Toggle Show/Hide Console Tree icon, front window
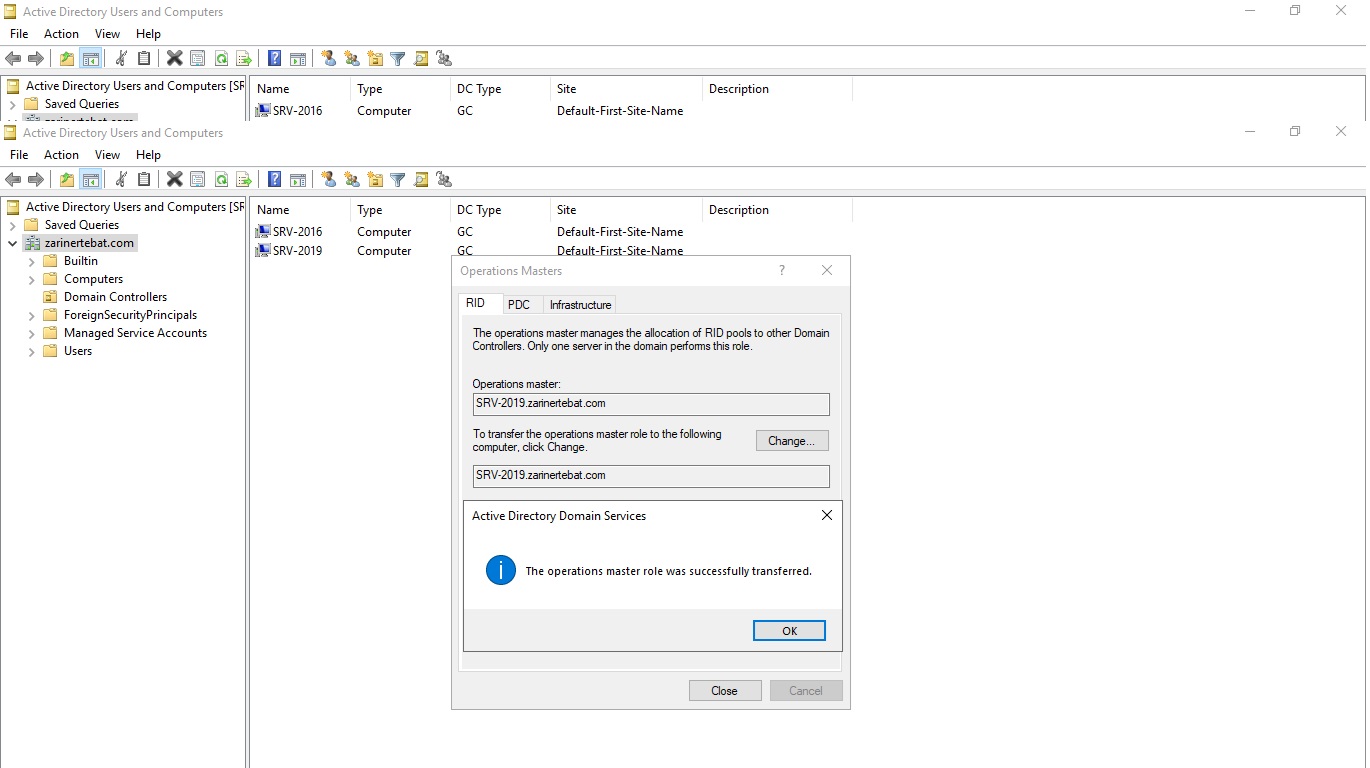 coord(90,180)
